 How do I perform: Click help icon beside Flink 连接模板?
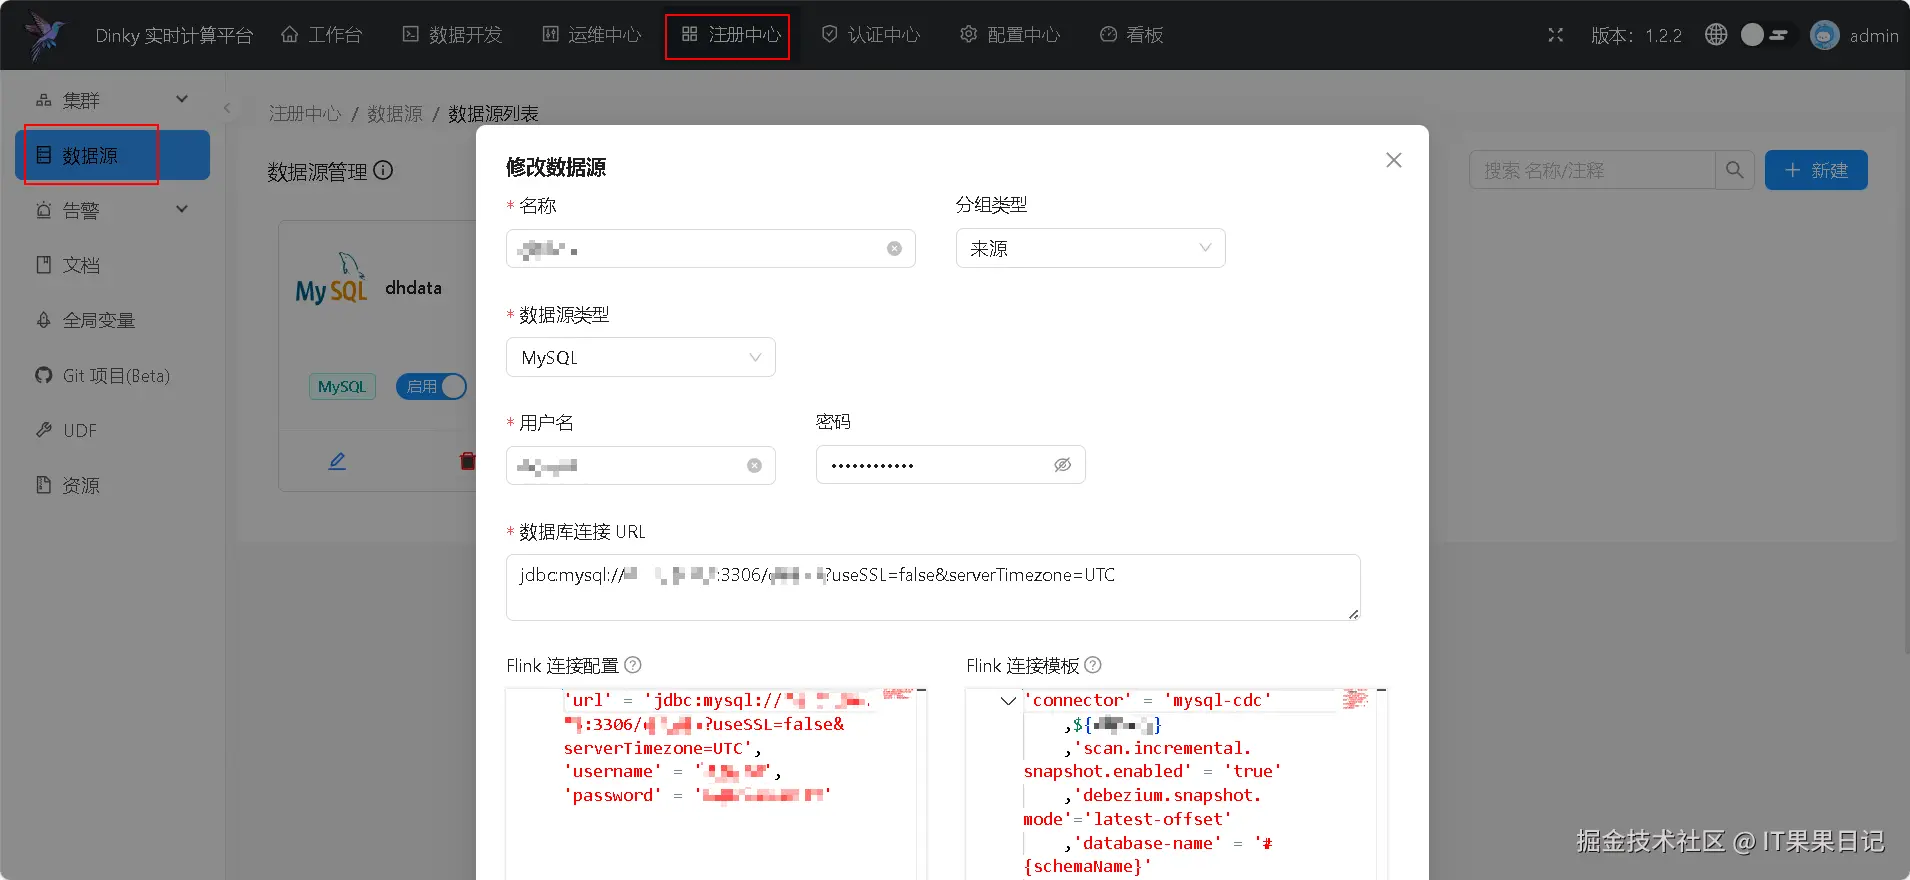(x=1093, y=665)
